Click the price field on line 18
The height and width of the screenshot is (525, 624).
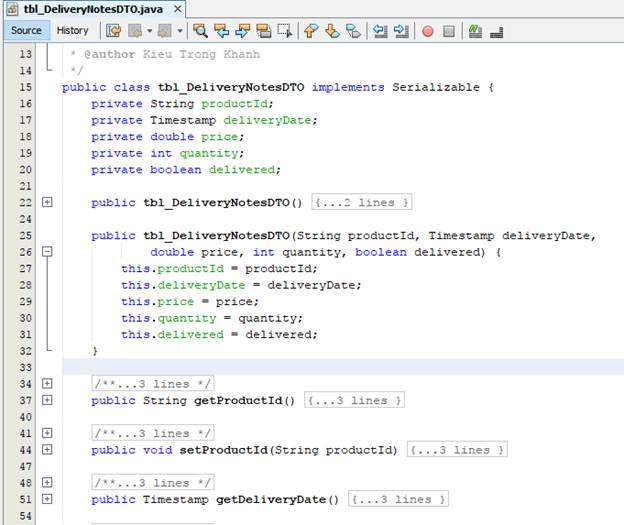(219, 137)
